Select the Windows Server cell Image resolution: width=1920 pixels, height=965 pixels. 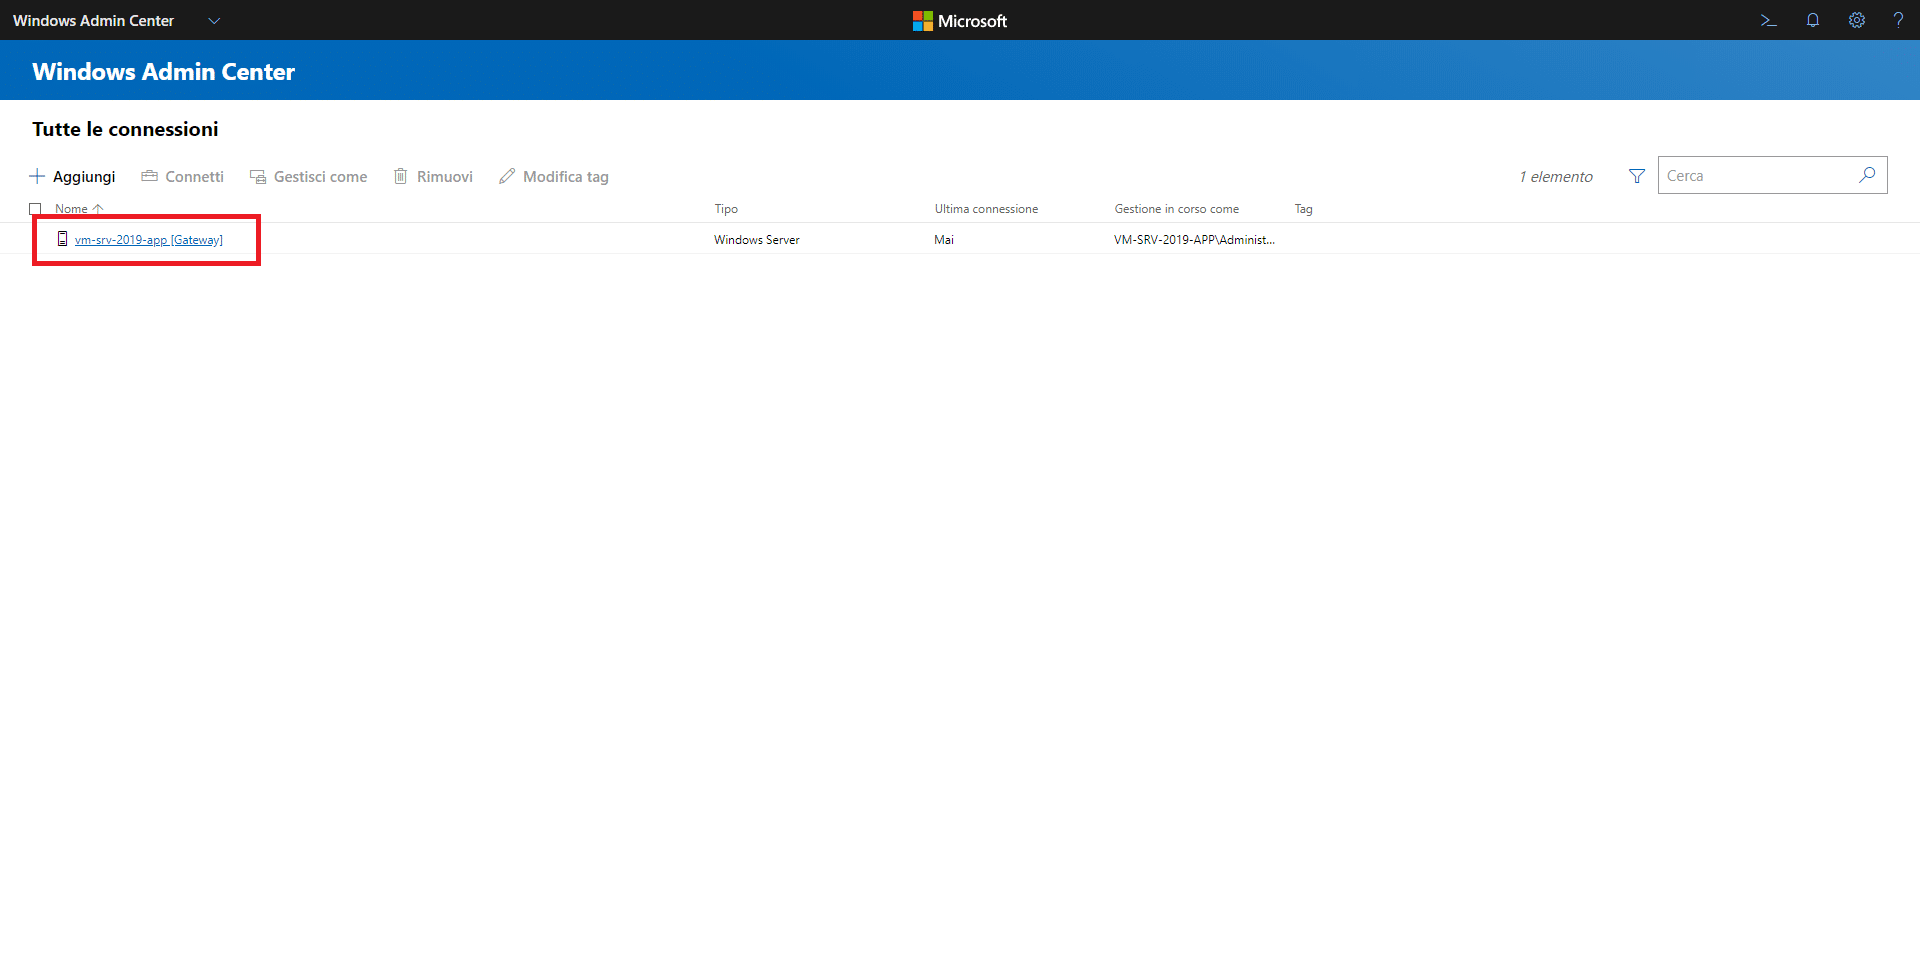(x=757, y=240)
